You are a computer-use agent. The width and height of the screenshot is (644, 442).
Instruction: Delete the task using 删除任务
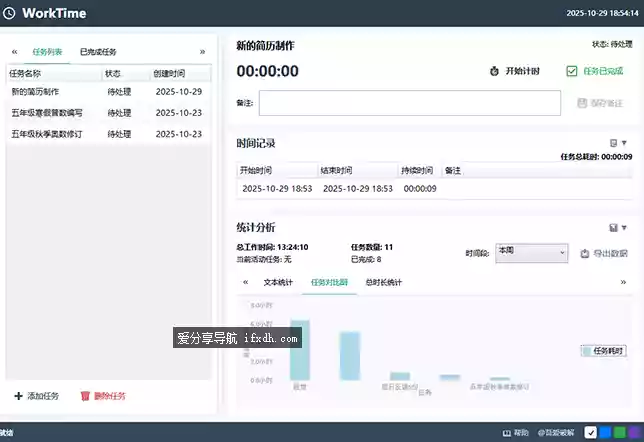[x=103, y=396]
